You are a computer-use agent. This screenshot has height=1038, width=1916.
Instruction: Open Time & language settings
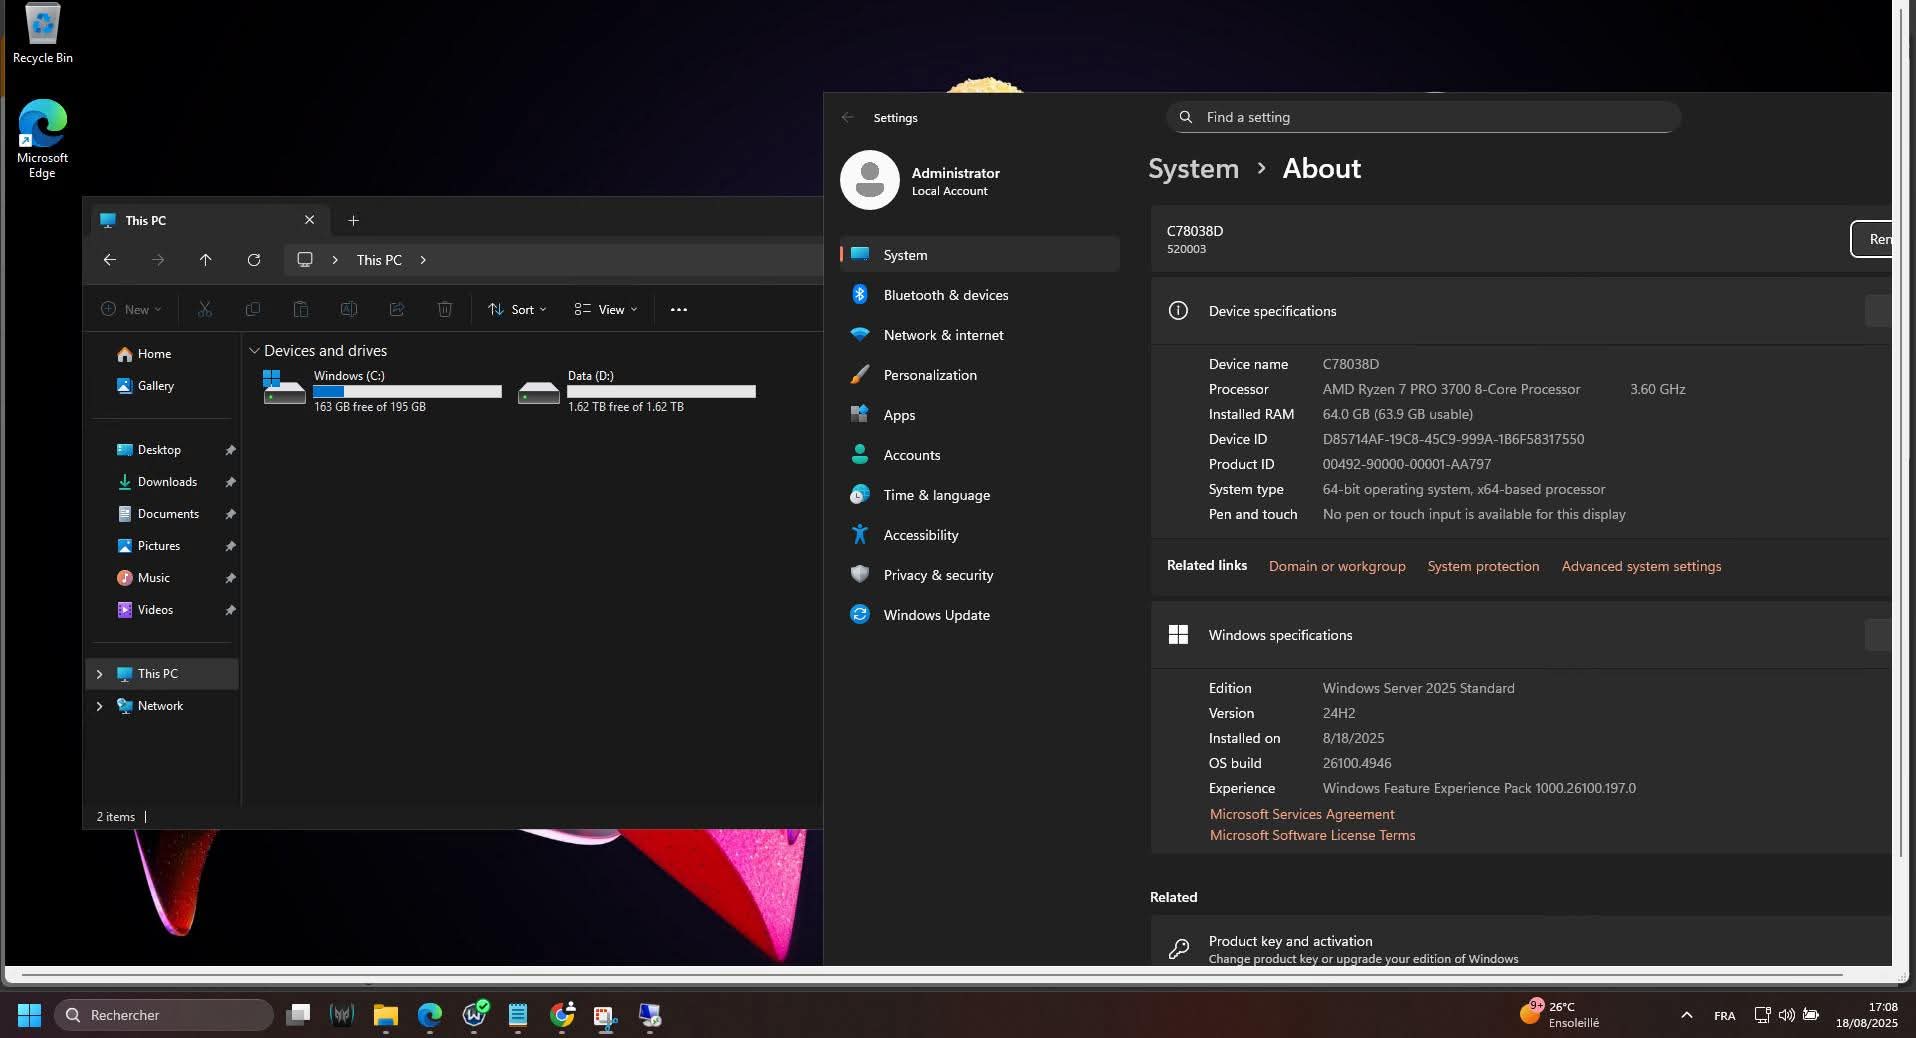coord(979,495)
